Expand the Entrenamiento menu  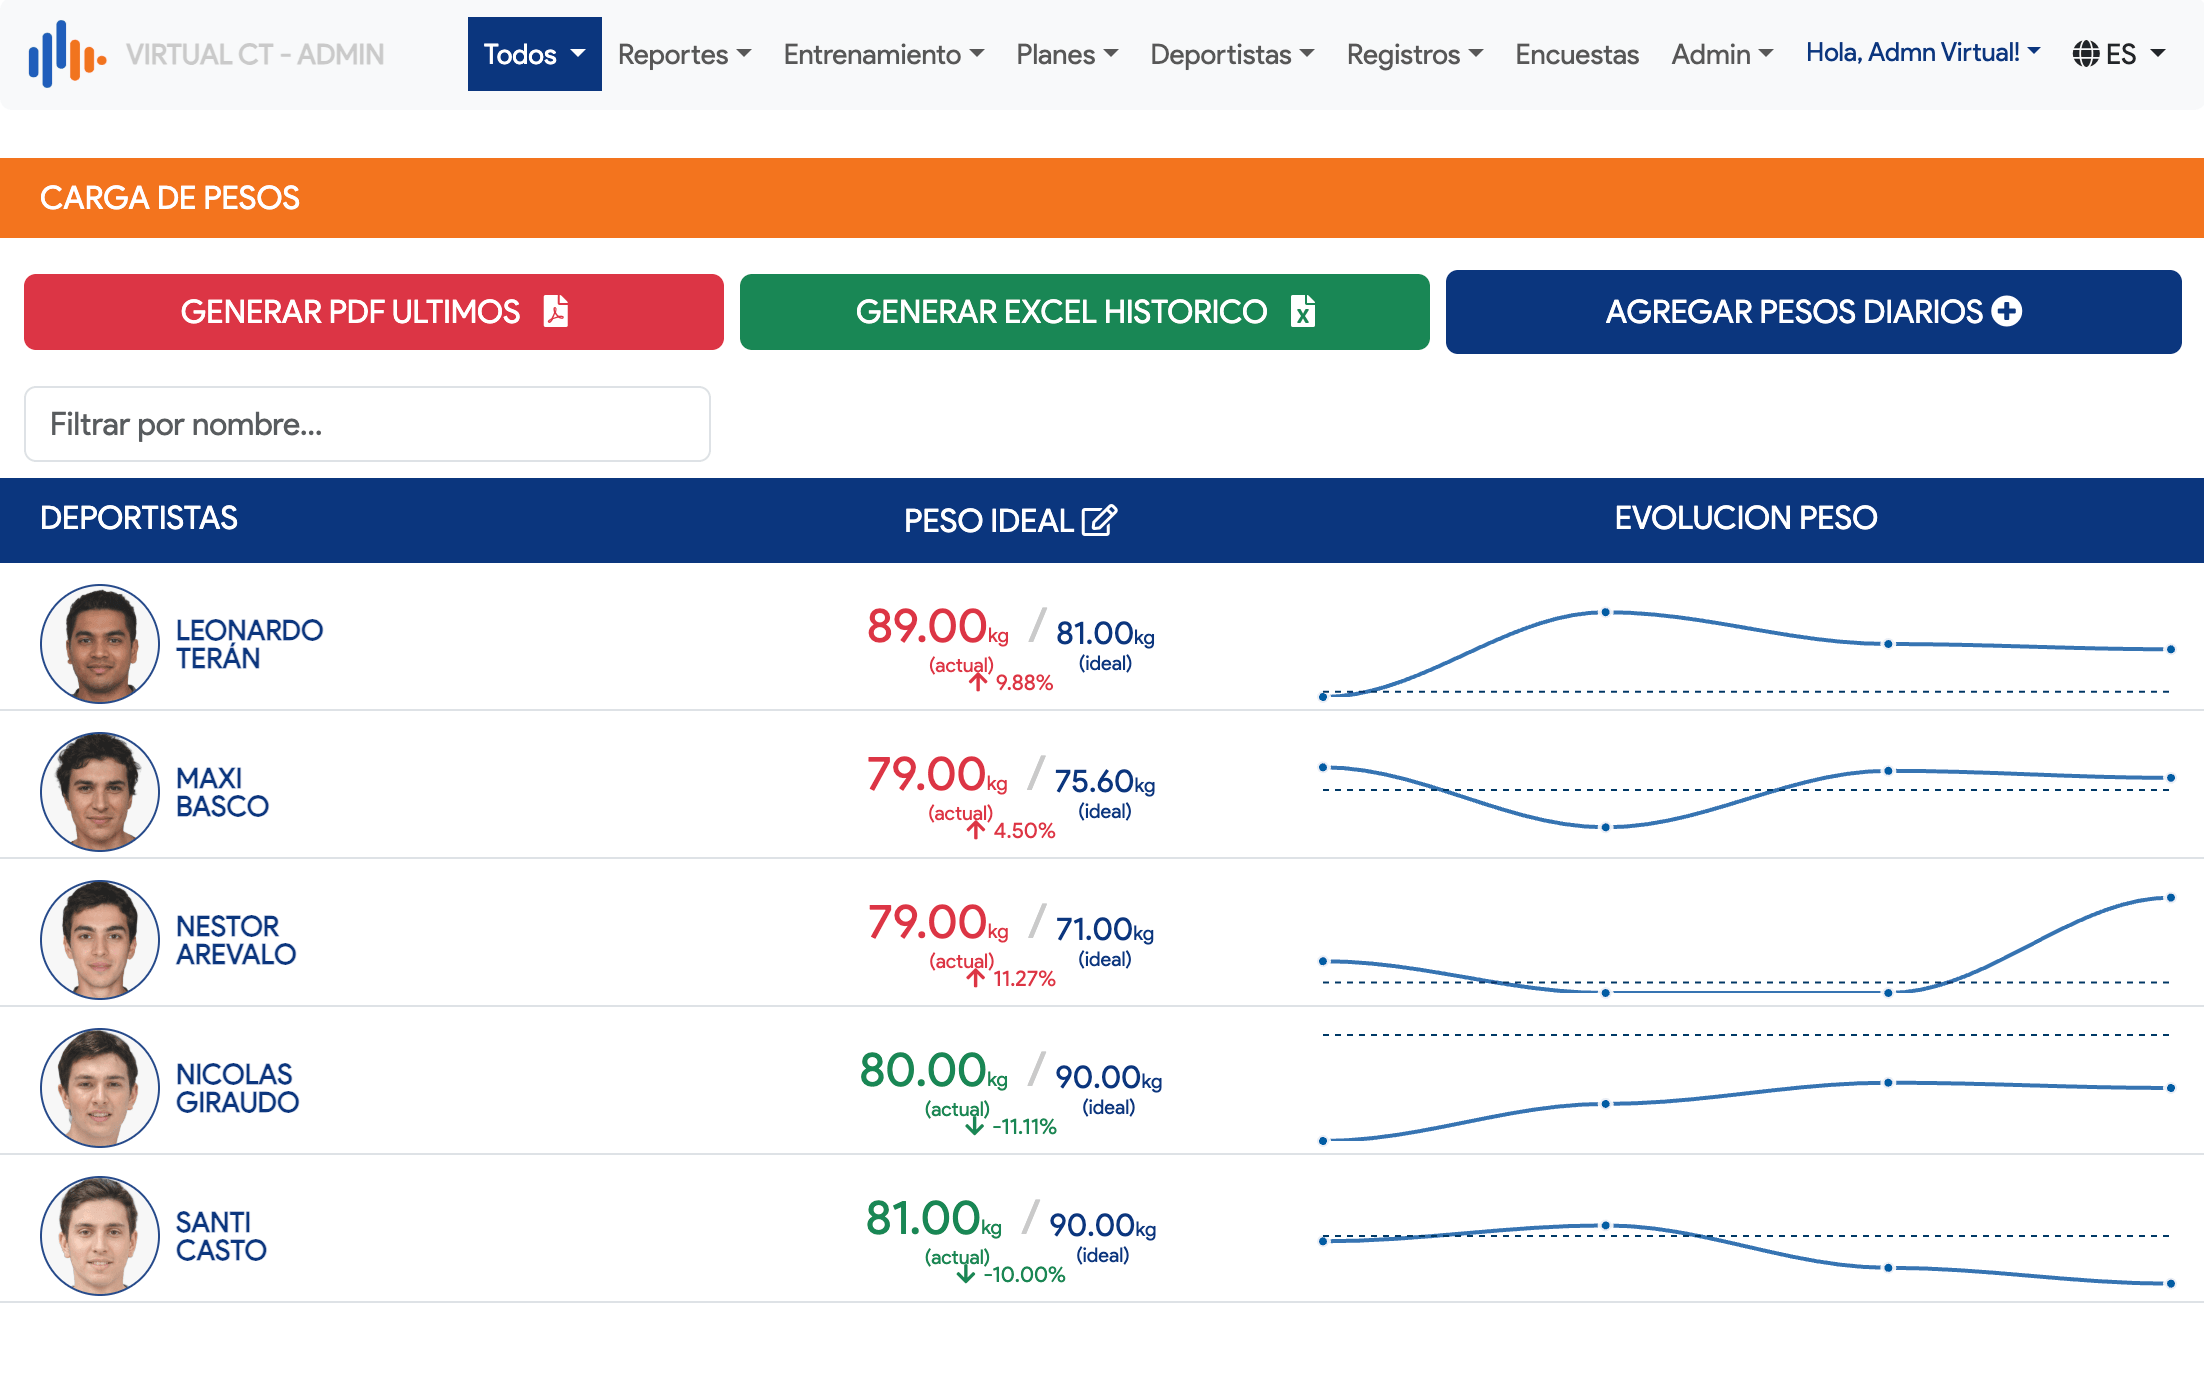(x=883, y=54)
